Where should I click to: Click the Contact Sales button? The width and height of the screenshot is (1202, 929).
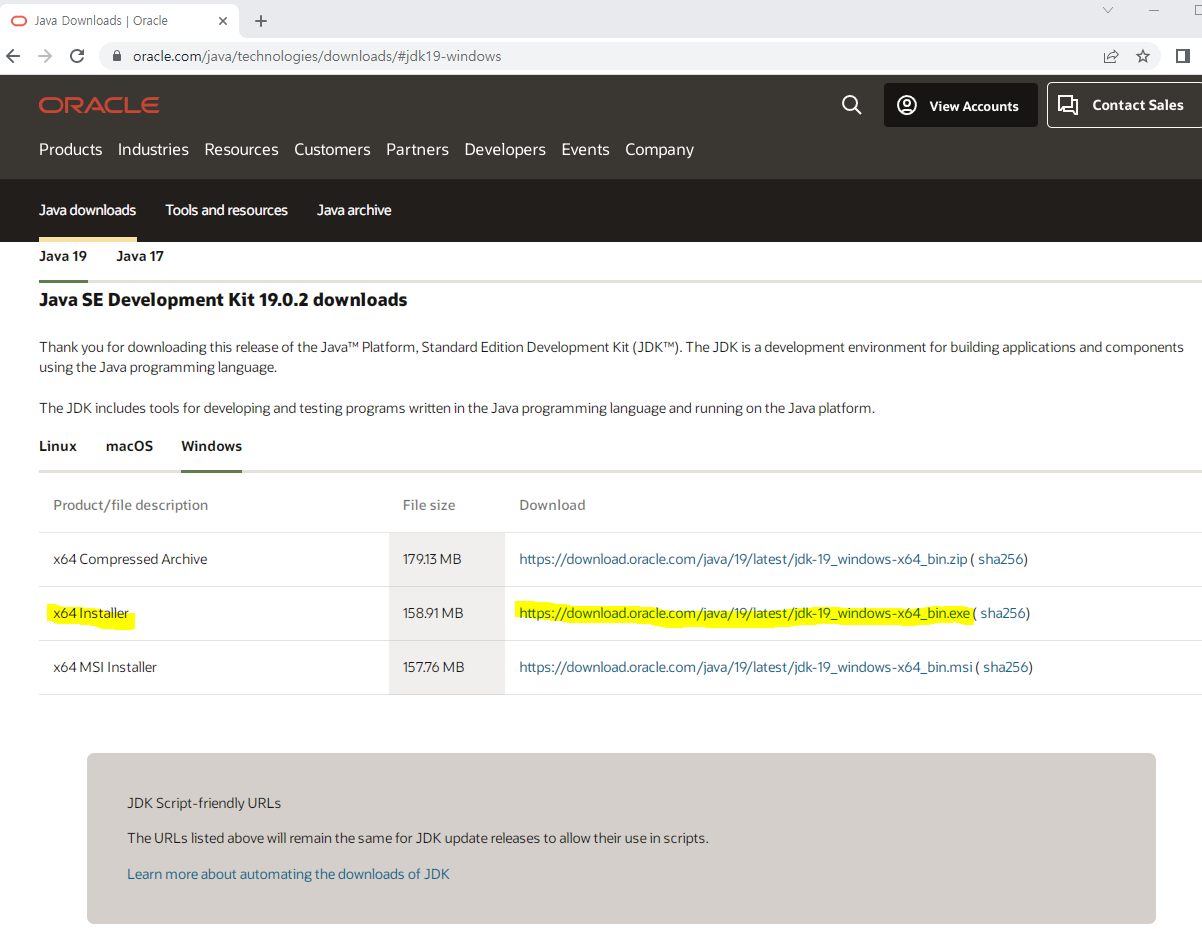tap(1124, 105)
